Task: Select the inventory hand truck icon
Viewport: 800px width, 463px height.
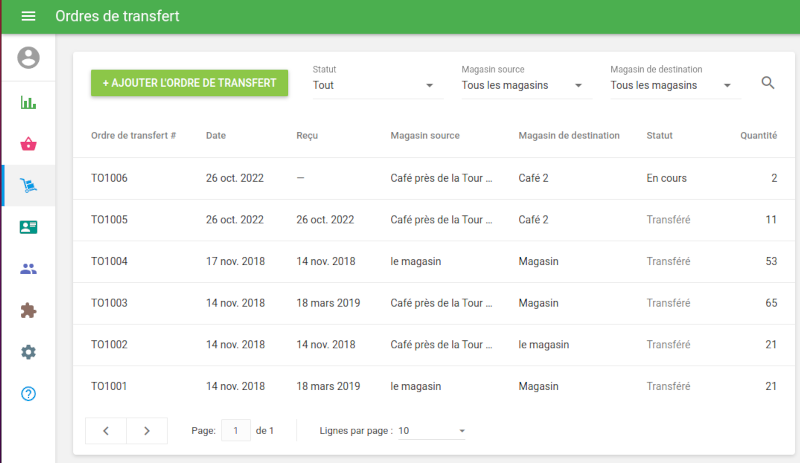Action: (28, 186)
